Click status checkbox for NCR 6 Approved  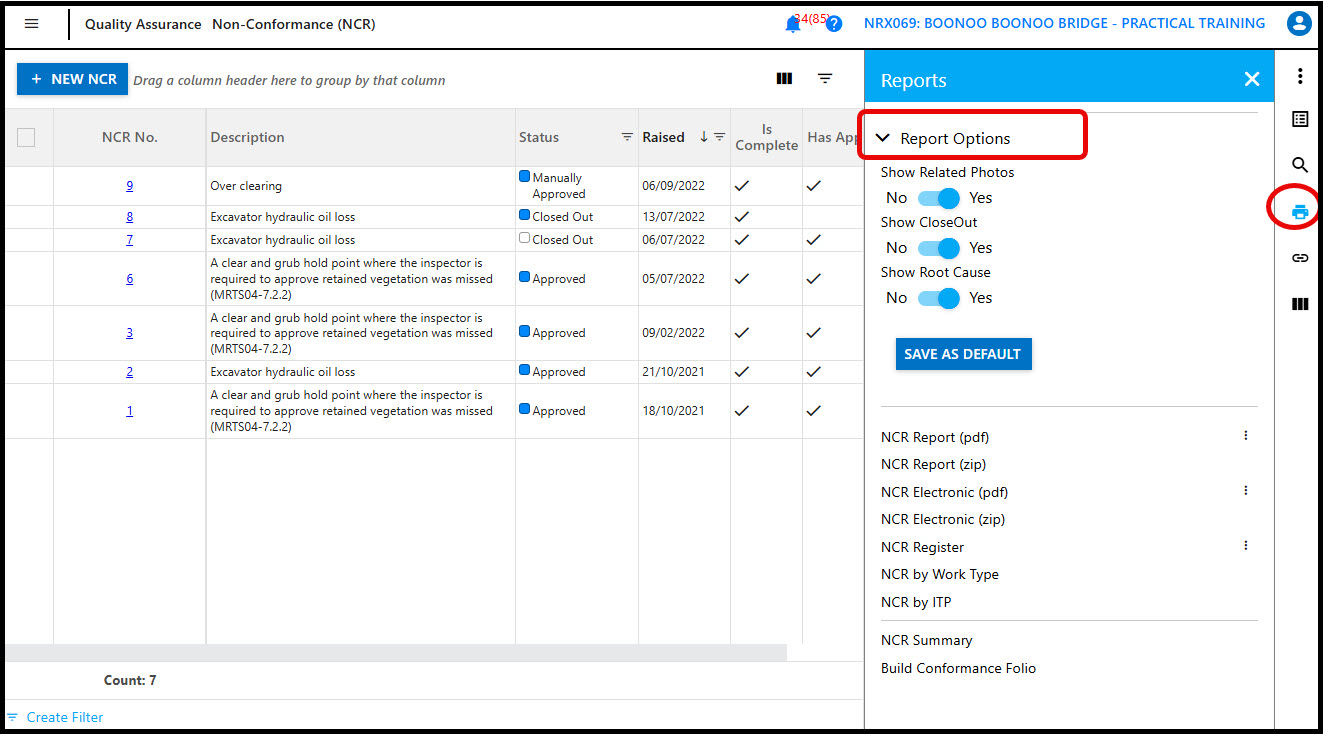[x=525, y=278]
